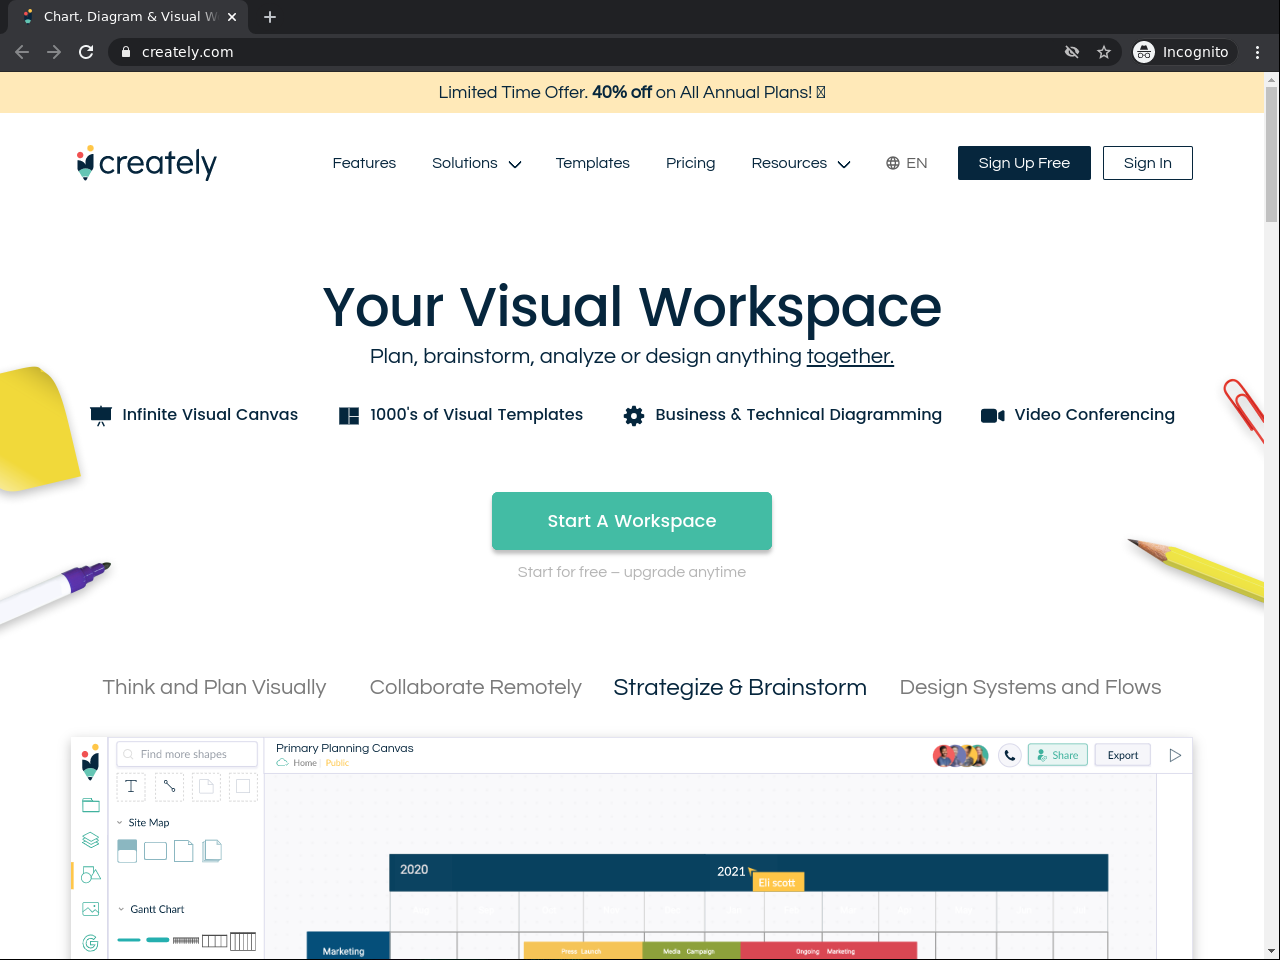This screenshot has height=960, width=1280.
Task: Click the scrollbar down arrow
Action: (1272, 951)
